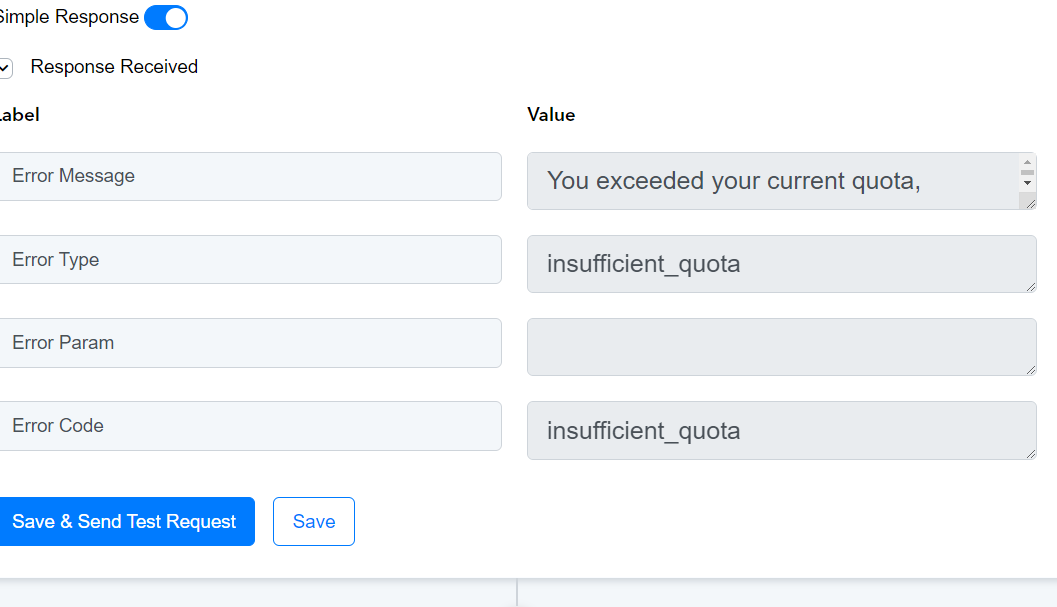
Task: Click the Response Received heading text
Action: pyautogui.click(x=114, y=67)
